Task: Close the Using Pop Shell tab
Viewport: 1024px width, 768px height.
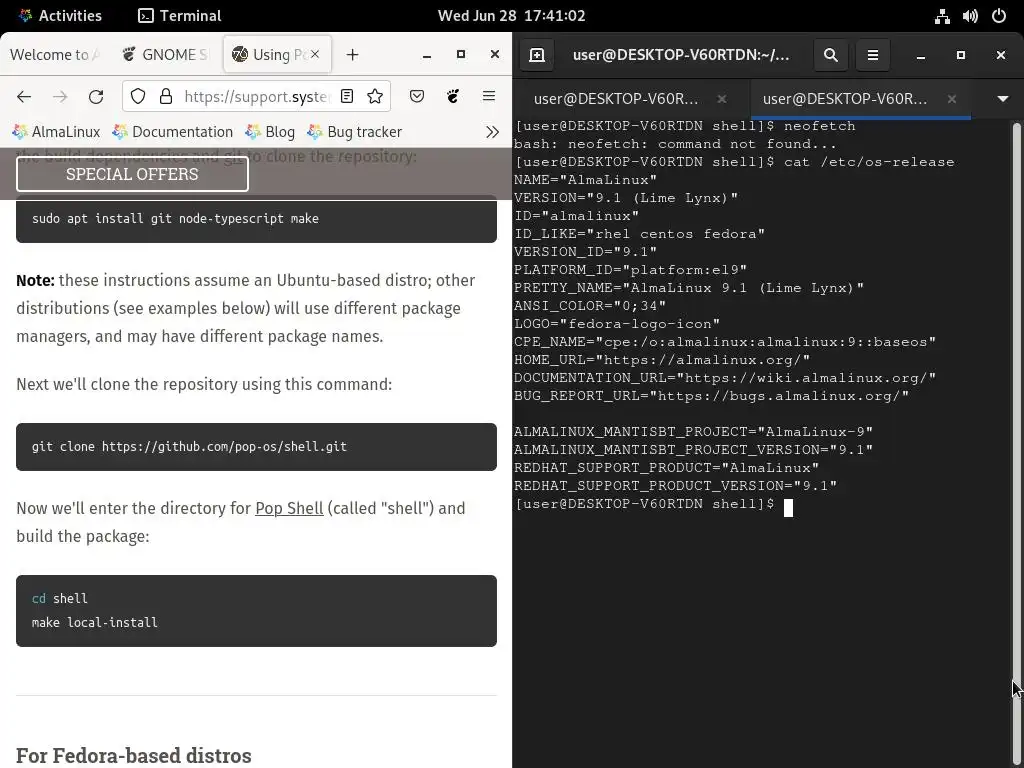Action: (315, 54)
